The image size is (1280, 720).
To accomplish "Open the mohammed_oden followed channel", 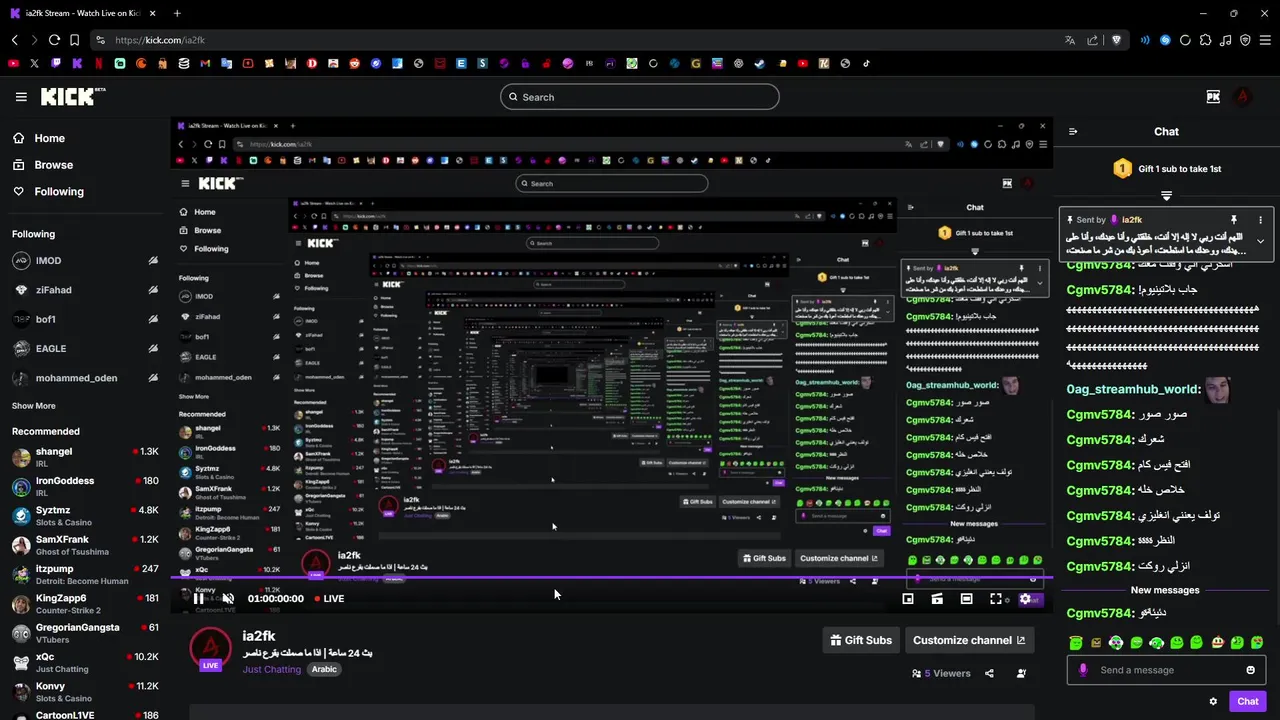I will (x=85, y=378).
